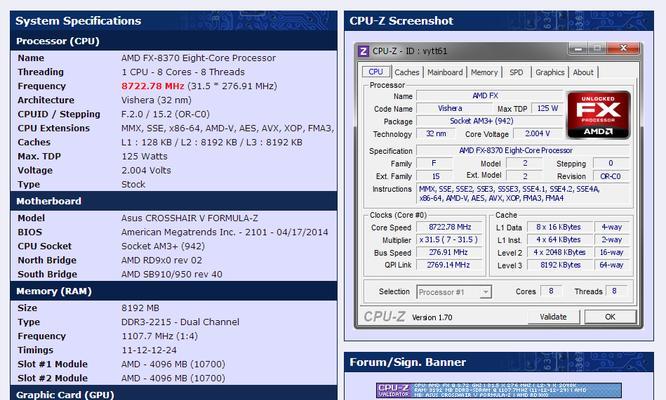Click the memory Size value 8192 MB
This screenshot has height=400, width=666.
pyautogui.click(x=140, y=308)
